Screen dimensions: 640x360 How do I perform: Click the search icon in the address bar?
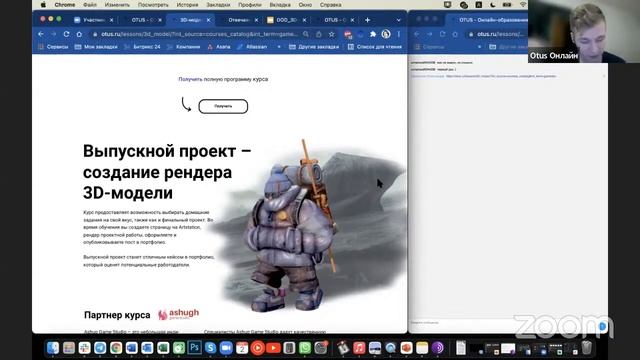pyautogui.click(x=306, y=34)
